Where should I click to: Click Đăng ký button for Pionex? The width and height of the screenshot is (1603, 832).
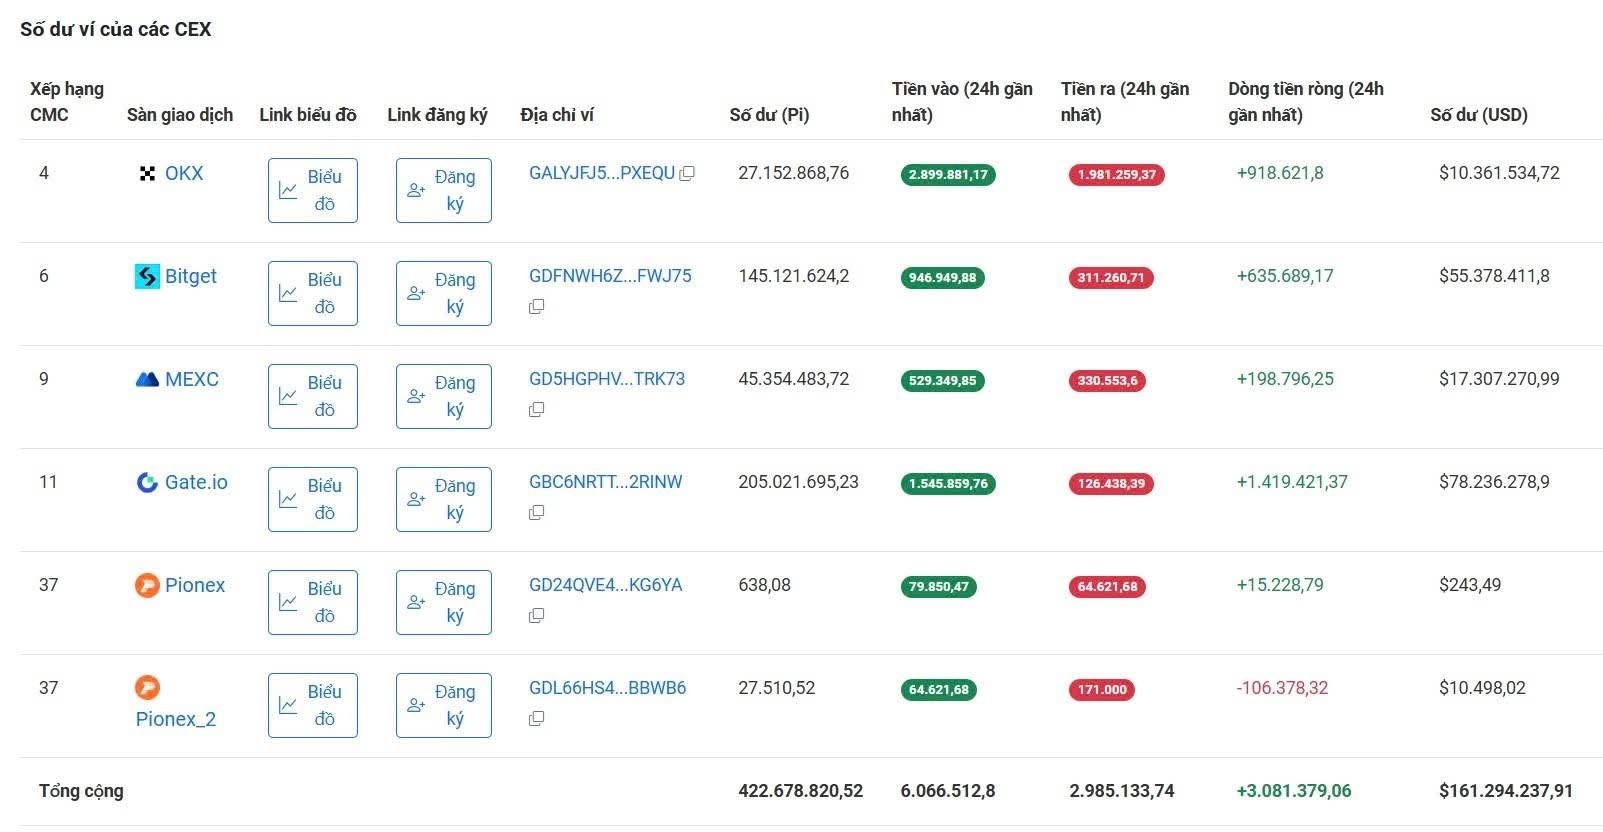click(444, 602)
